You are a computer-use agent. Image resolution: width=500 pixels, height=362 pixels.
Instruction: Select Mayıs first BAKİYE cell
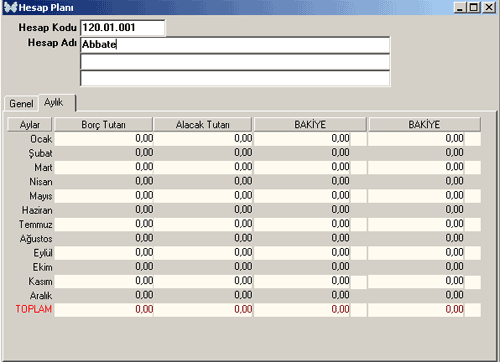point(302,196)
